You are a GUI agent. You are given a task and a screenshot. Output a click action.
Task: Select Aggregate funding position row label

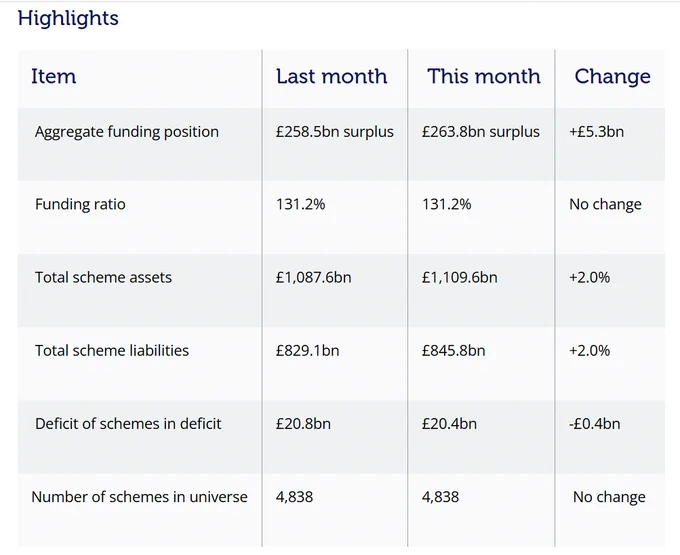point(127,132)
